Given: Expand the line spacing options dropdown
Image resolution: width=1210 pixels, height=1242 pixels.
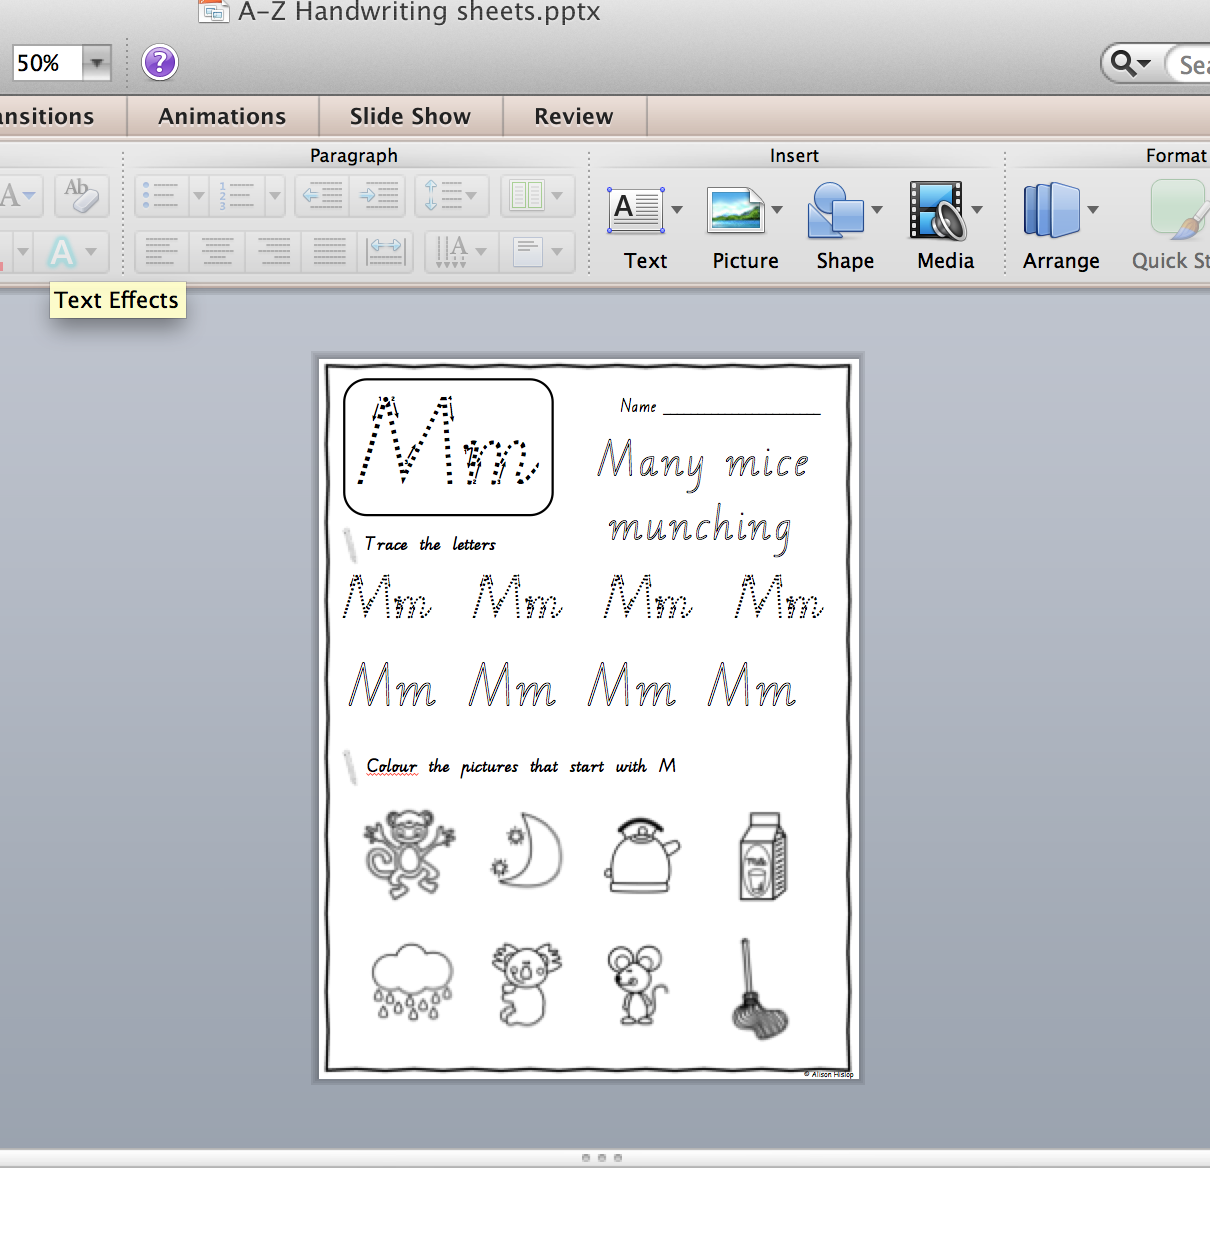Looking at the screenshot, I should point(470,196).
